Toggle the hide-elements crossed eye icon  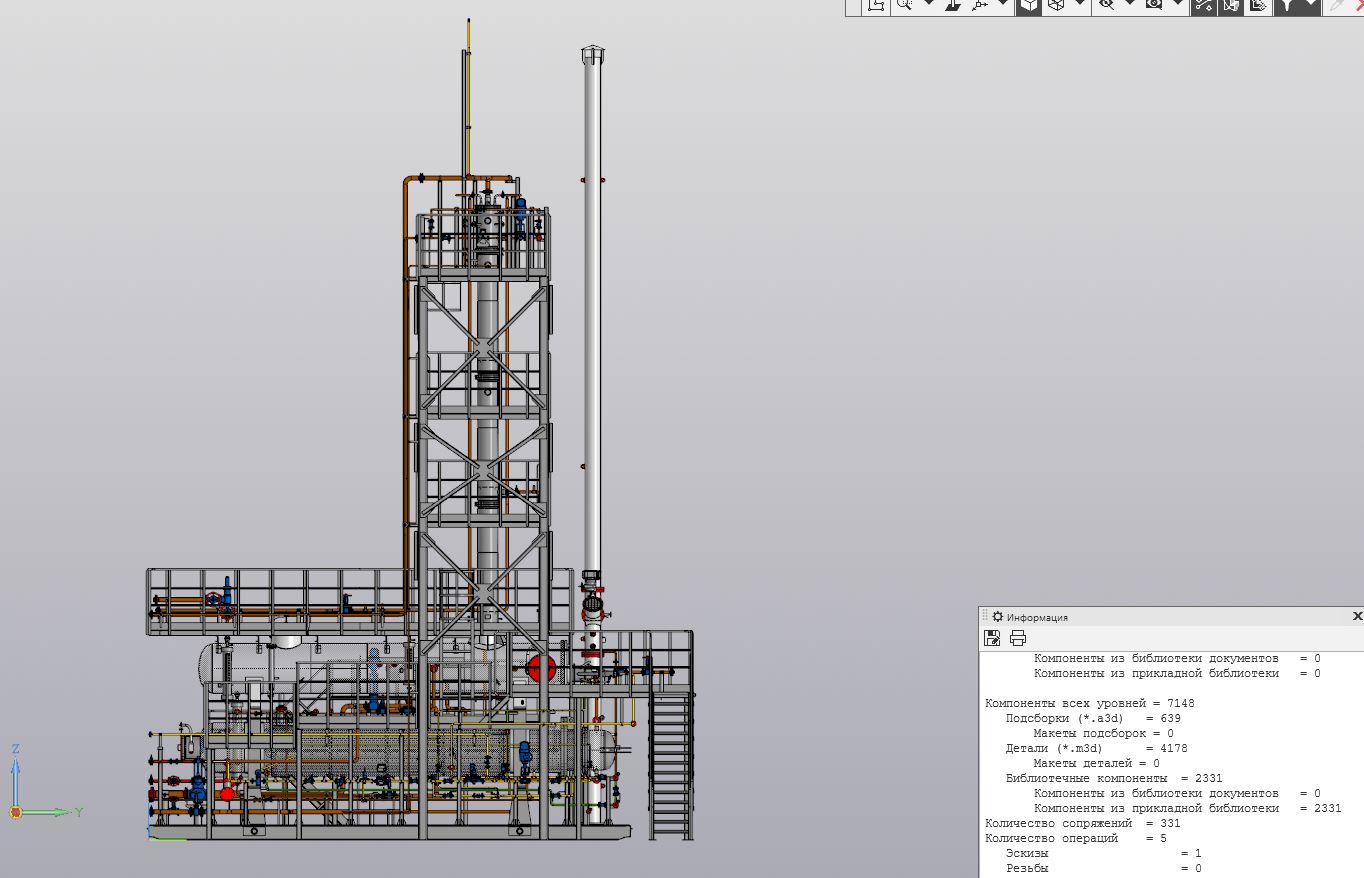[x=1105, y=5]
